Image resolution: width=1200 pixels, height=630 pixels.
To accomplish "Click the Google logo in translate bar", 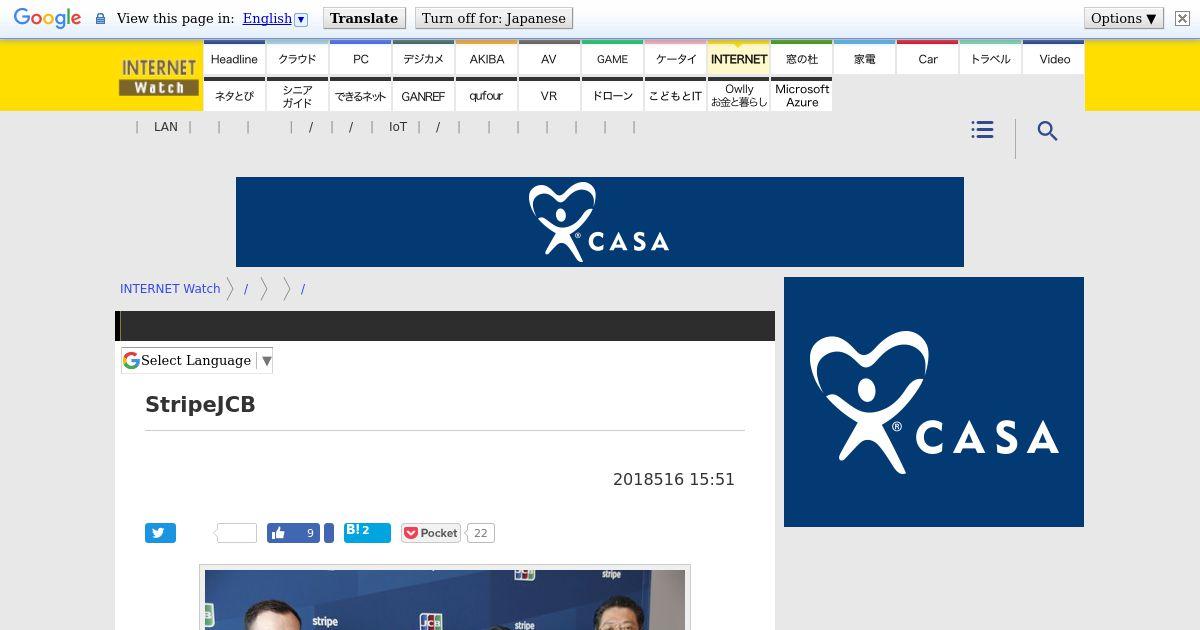I will (x=47, y=18).
